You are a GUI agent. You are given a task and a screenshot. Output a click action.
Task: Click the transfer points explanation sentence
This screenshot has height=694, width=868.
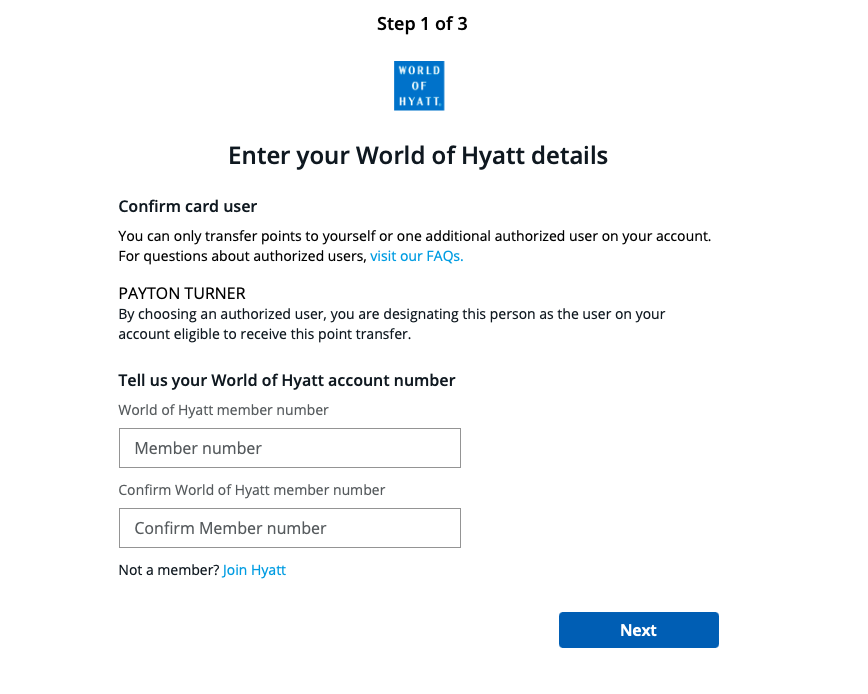click(417, 236)
